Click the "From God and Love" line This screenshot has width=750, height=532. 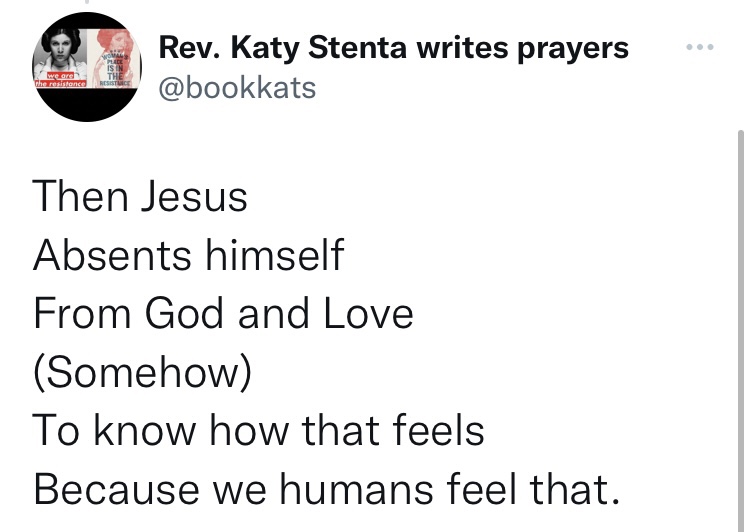[x=223, y=314]
